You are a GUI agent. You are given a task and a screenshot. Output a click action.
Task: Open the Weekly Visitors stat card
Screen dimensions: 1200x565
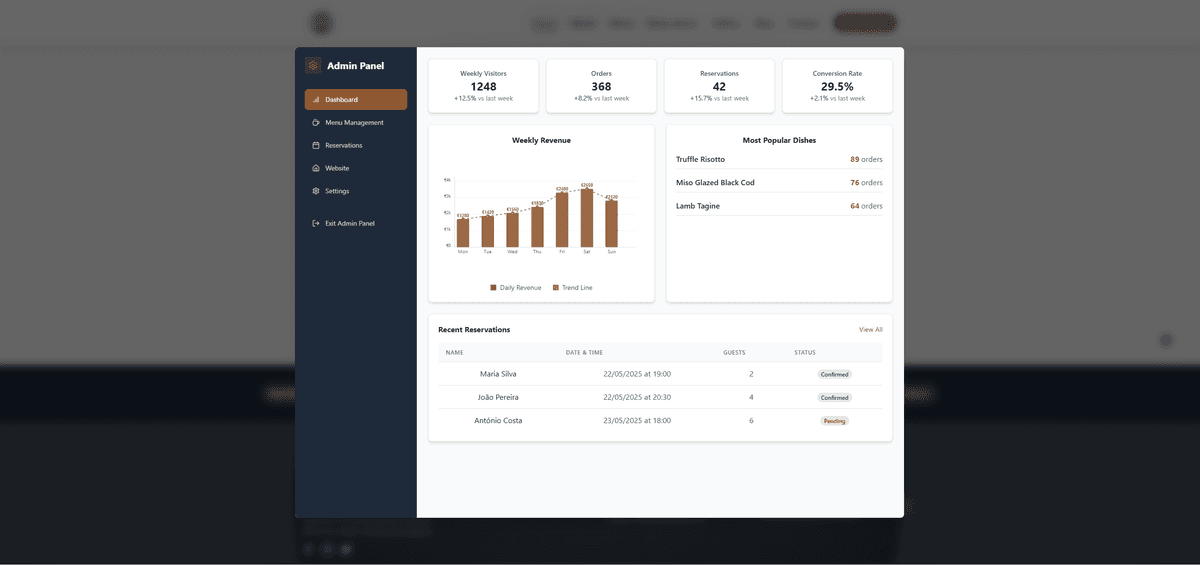483,86
